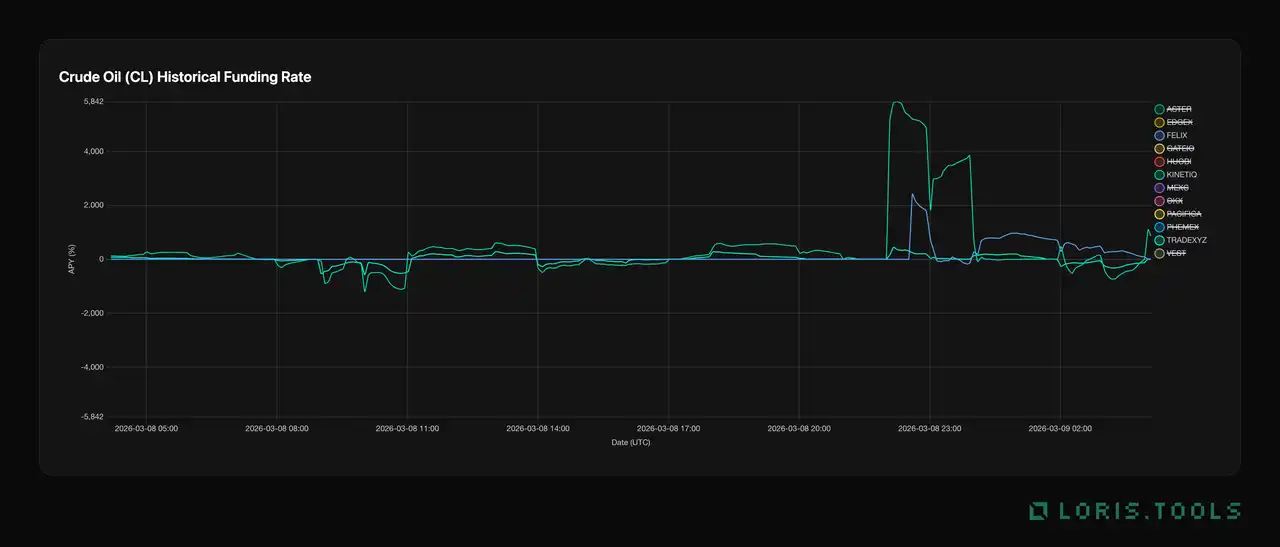Click the highest green spike on the chart
The image size is (1280, 547).
tap(896, 102)
